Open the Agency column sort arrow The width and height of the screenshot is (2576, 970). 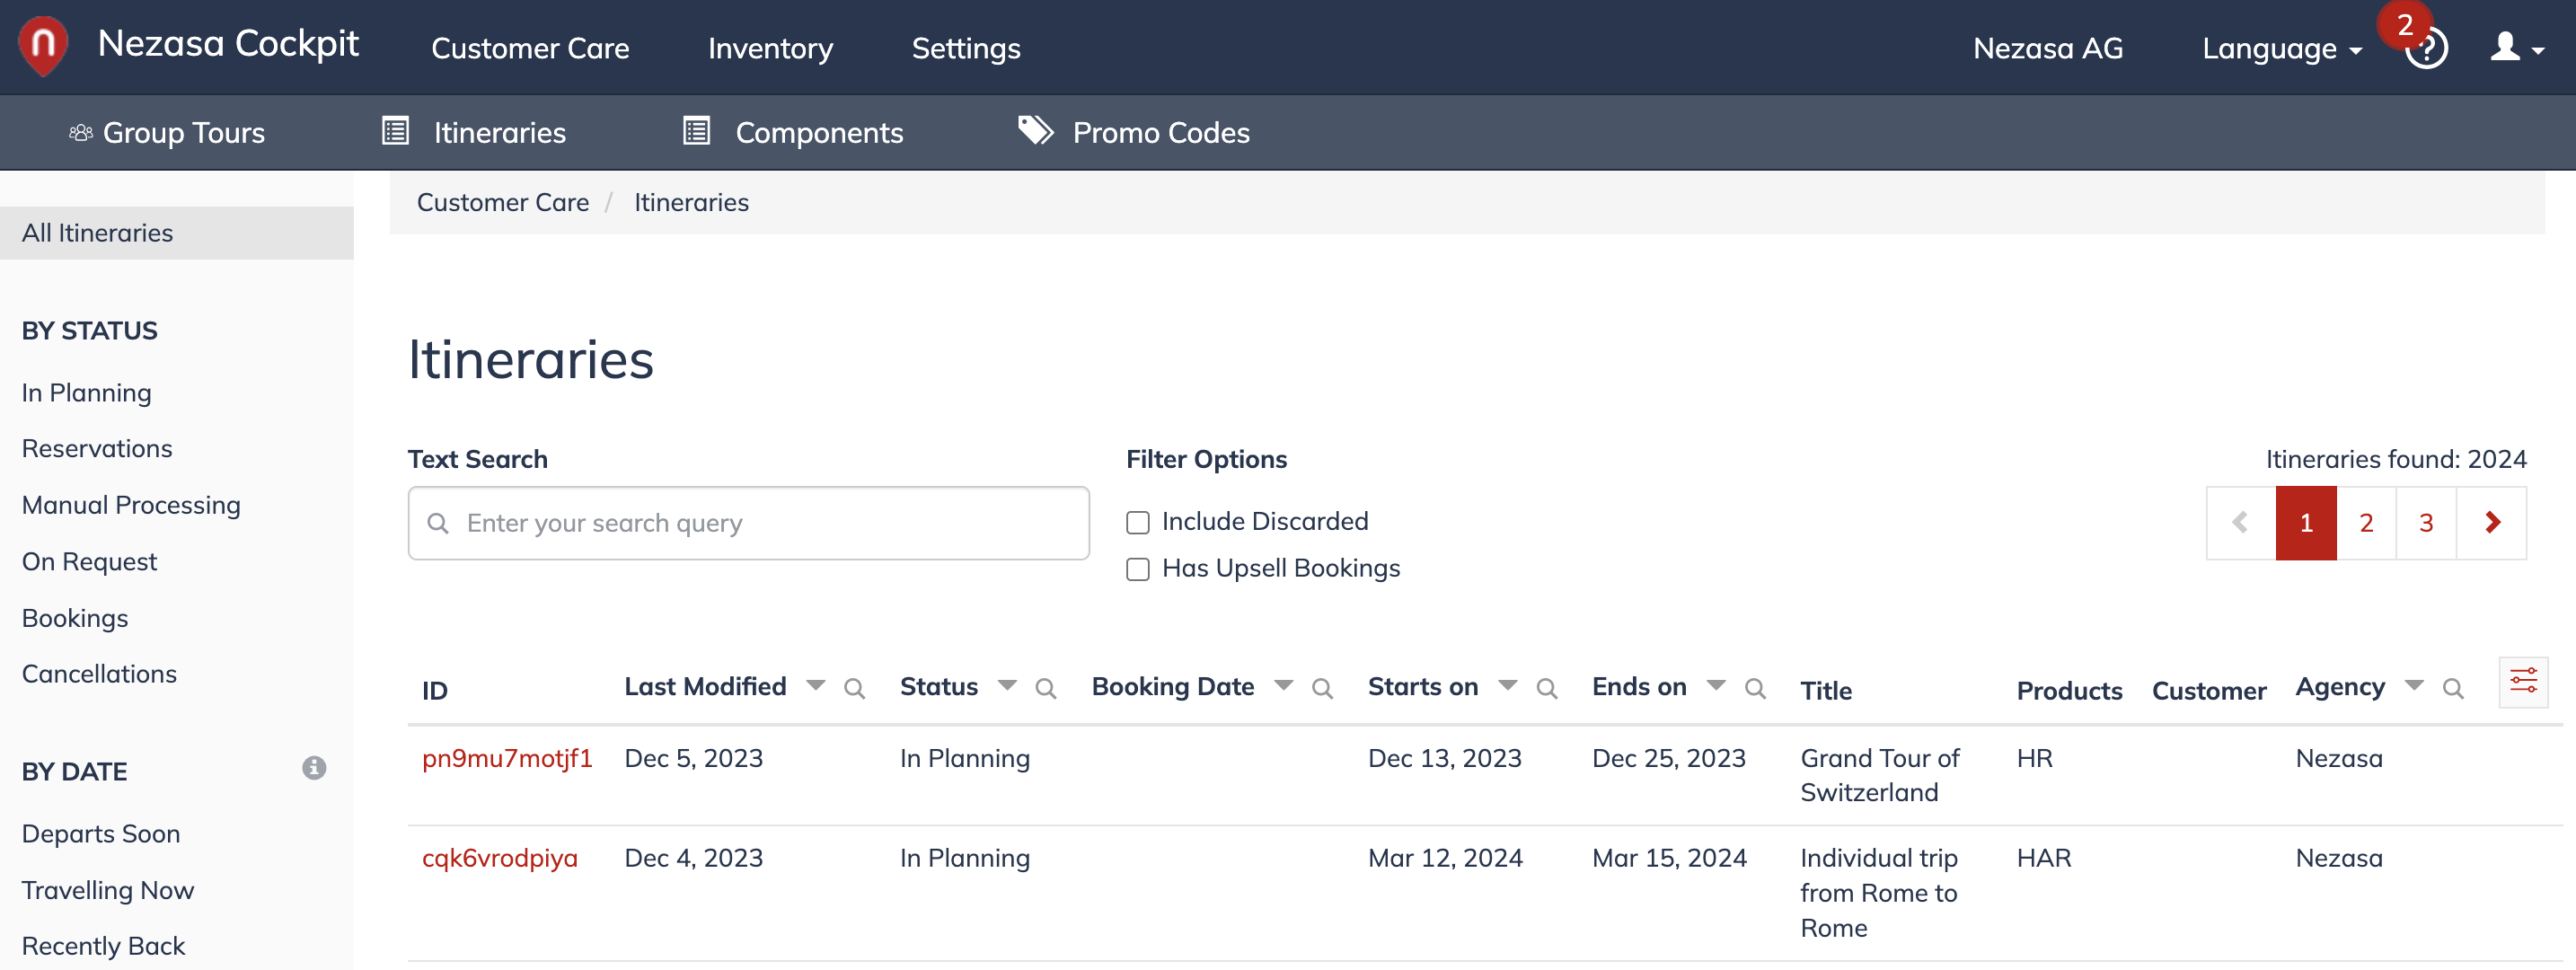click(2414, 686)
